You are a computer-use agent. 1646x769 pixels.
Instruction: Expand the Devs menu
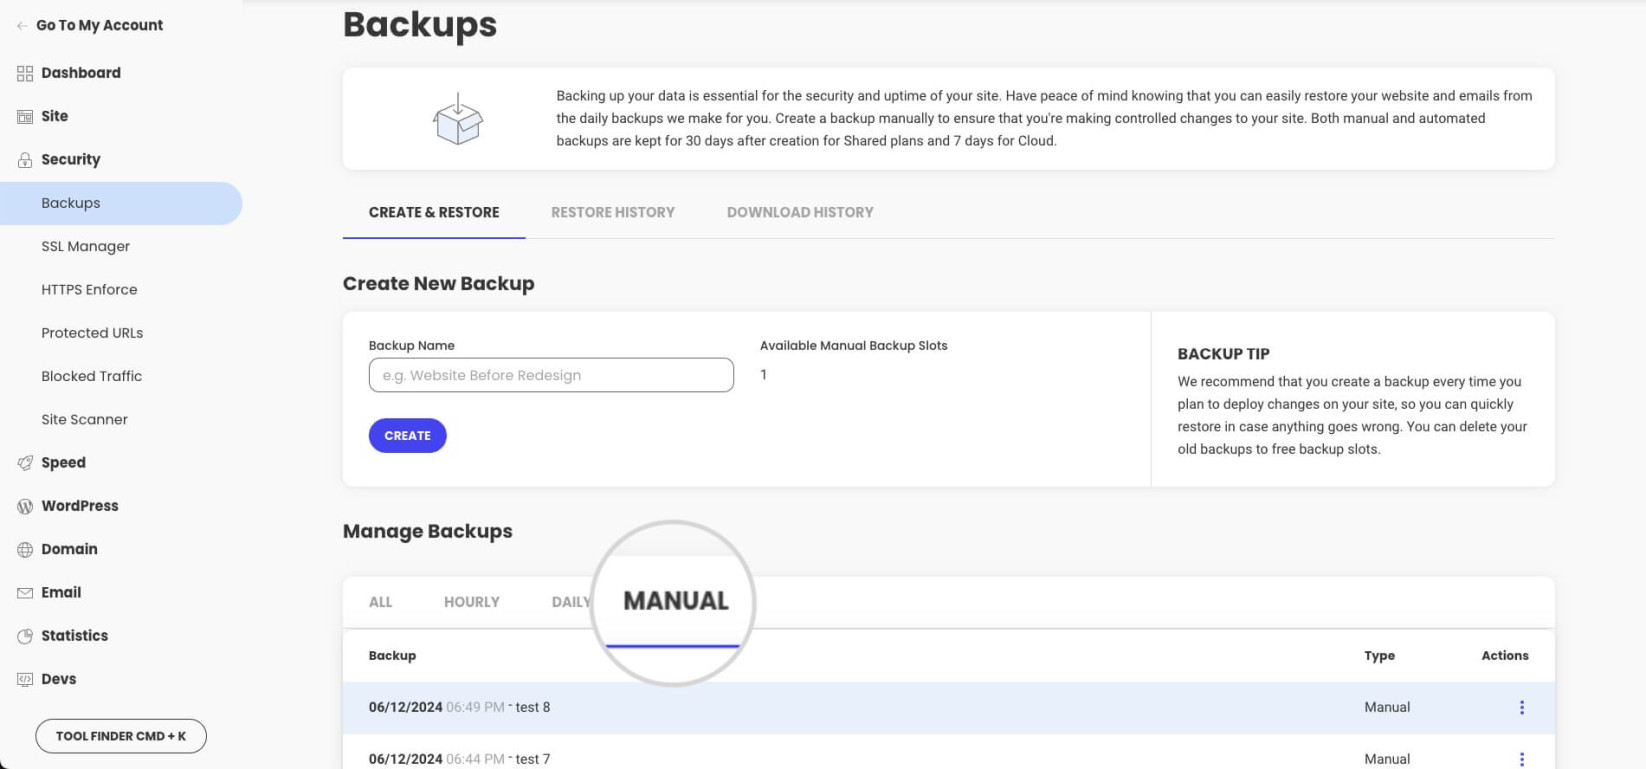(x=59, y=679)
